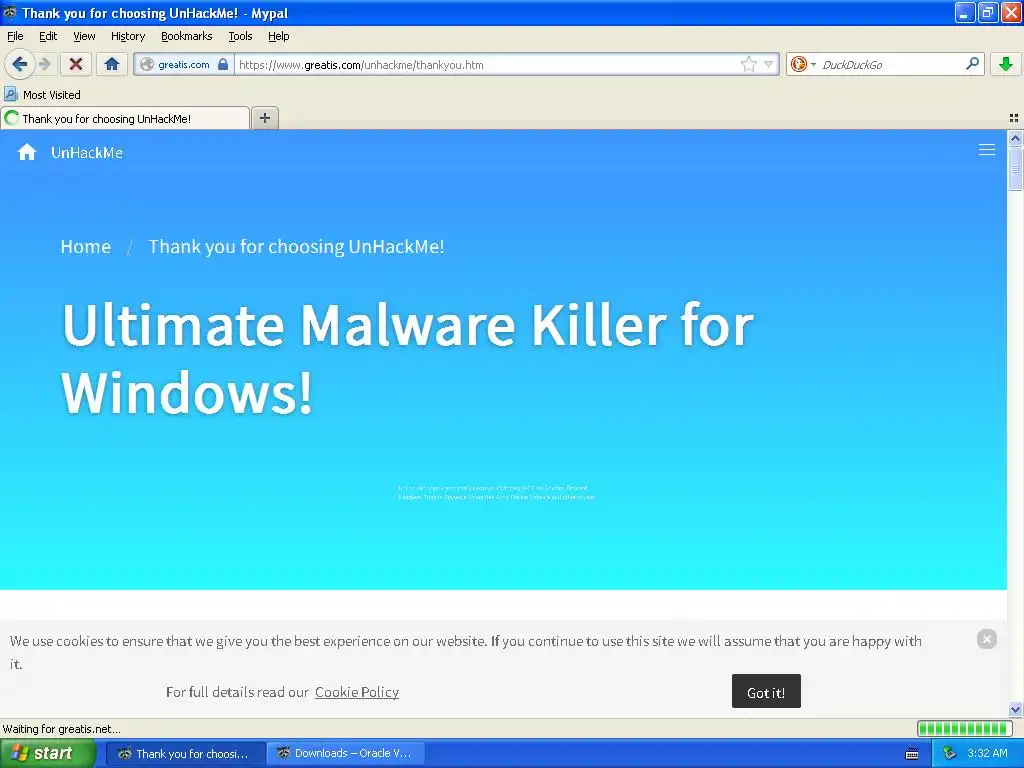Click the padlock security icon
Image resolution: width=1024 pixels, height=768 pixels.
pos(223,64)
